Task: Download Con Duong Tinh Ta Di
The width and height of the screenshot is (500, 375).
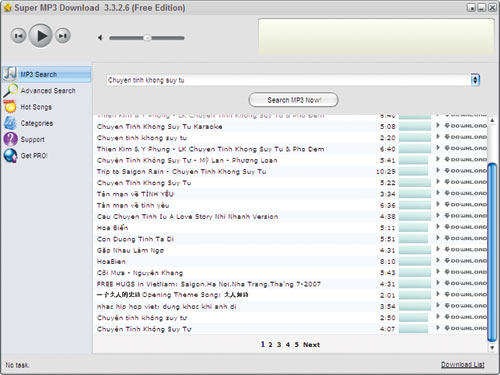Action: (466, 238)
